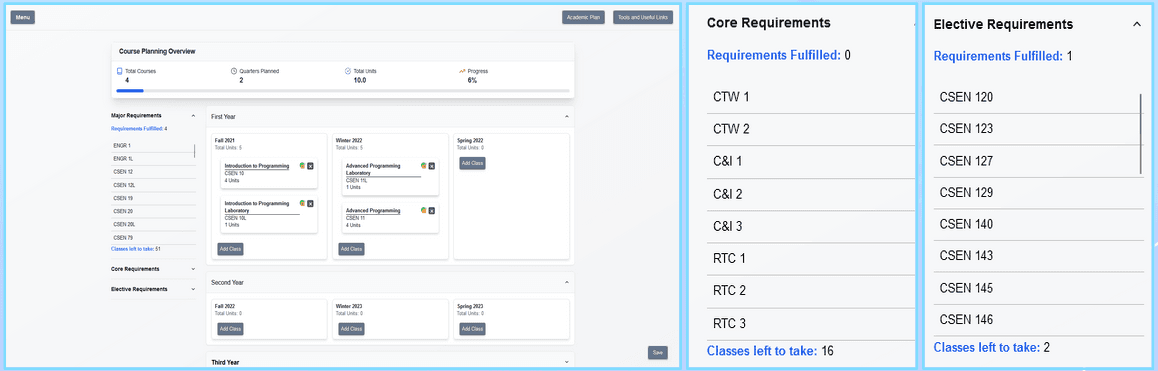Open the Introduction to Programming CSEN 10 title
The height and width of the screenshot is (371, 1158).
click(256, 166)
